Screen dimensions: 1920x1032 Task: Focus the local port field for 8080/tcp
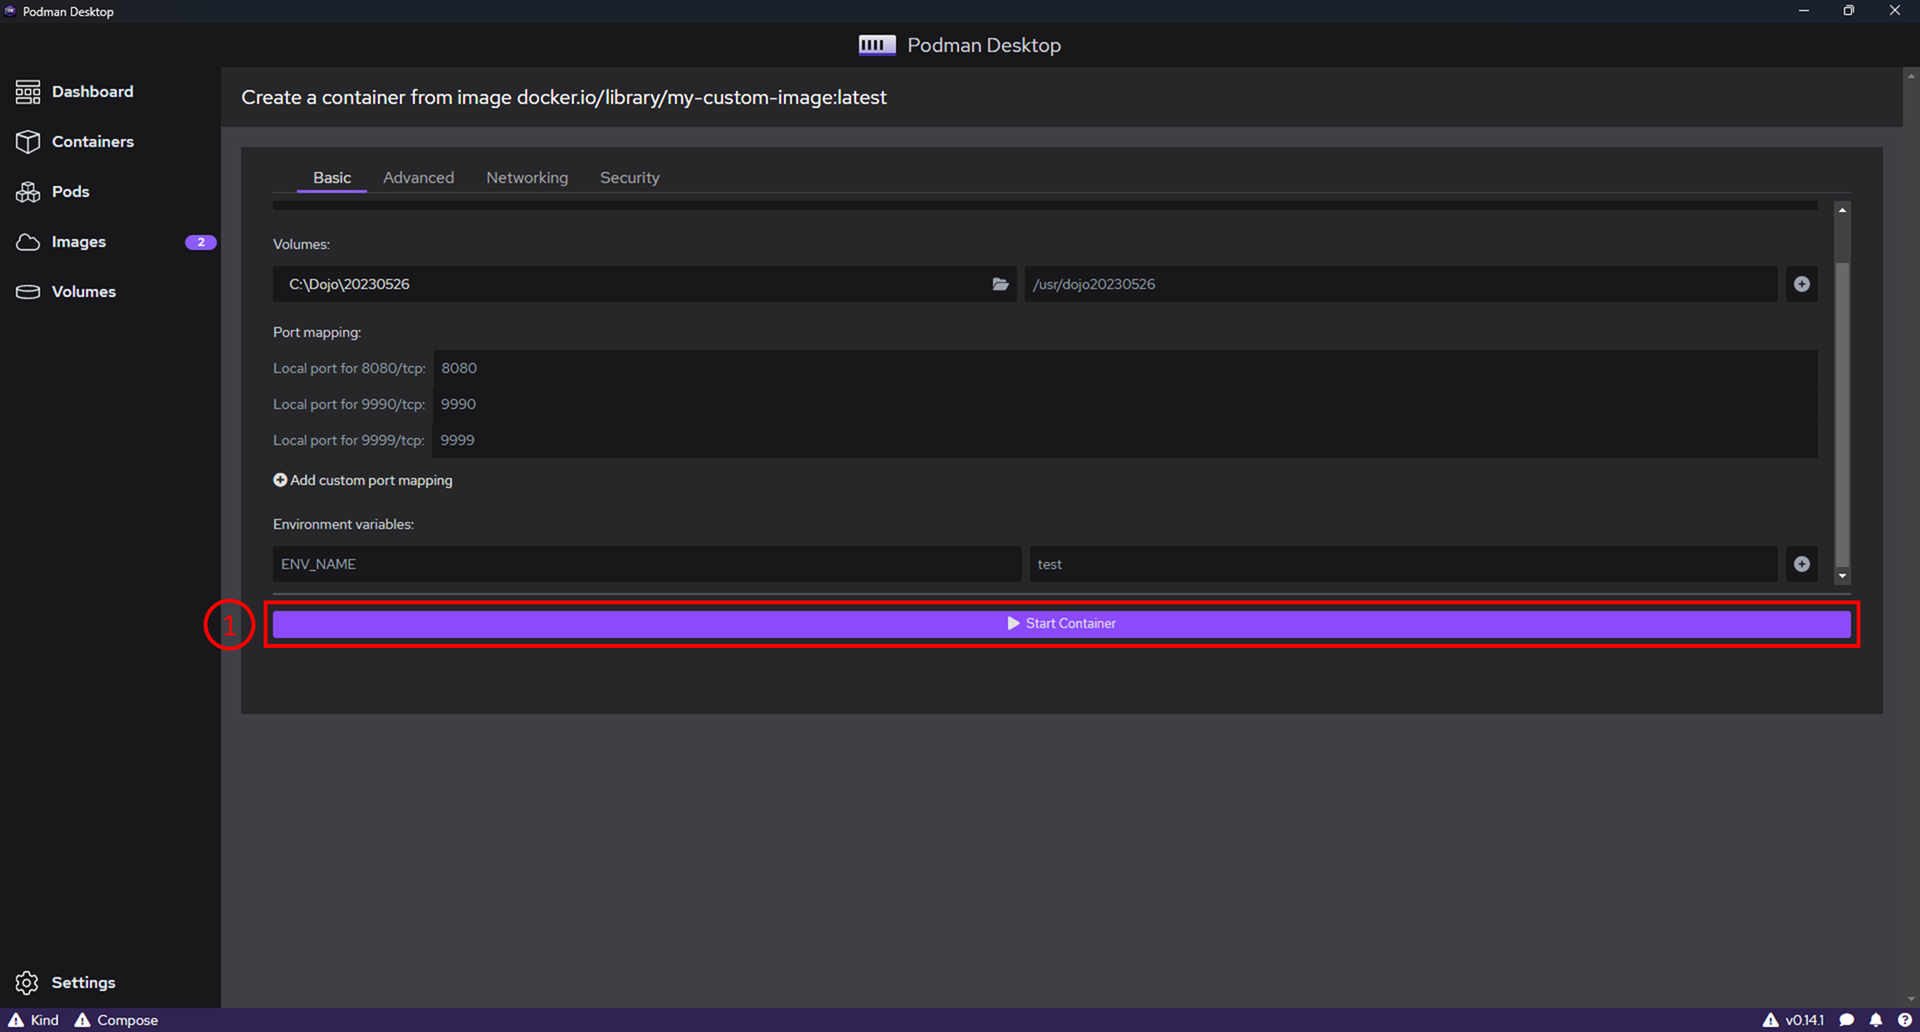coord(1125,368)
